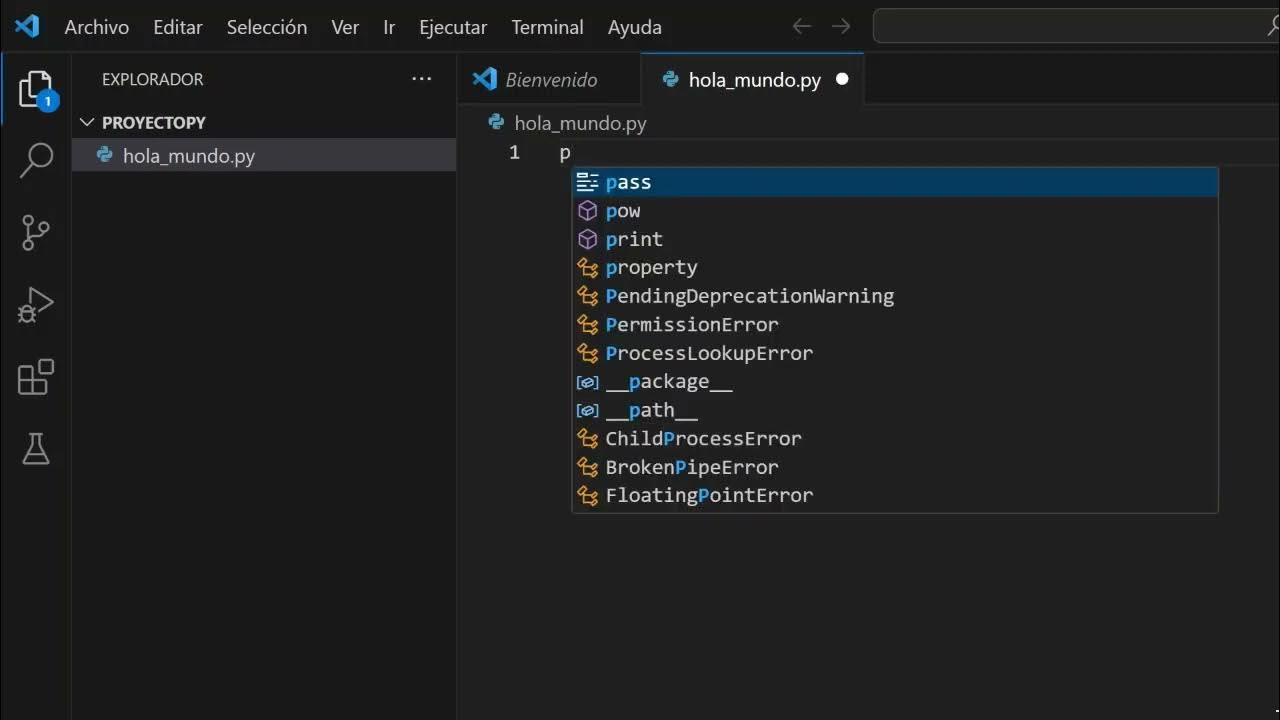Click the forward navigation arrow
Screen dimensions: 1280x720
tap(841, 27)
